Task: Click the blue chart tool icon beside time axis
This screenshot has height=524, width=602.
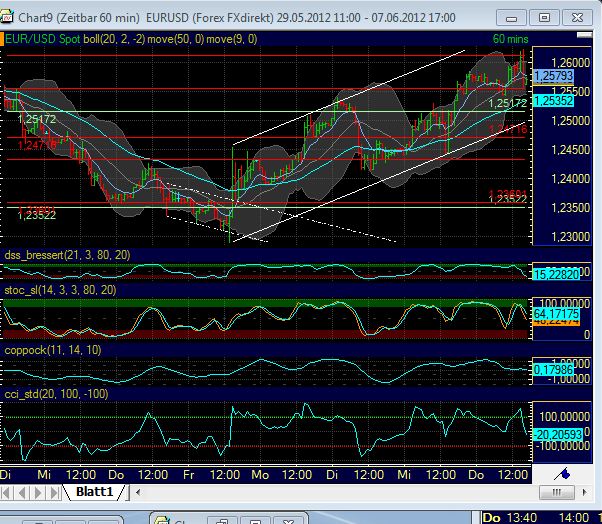Action: [x=562, y=474]
